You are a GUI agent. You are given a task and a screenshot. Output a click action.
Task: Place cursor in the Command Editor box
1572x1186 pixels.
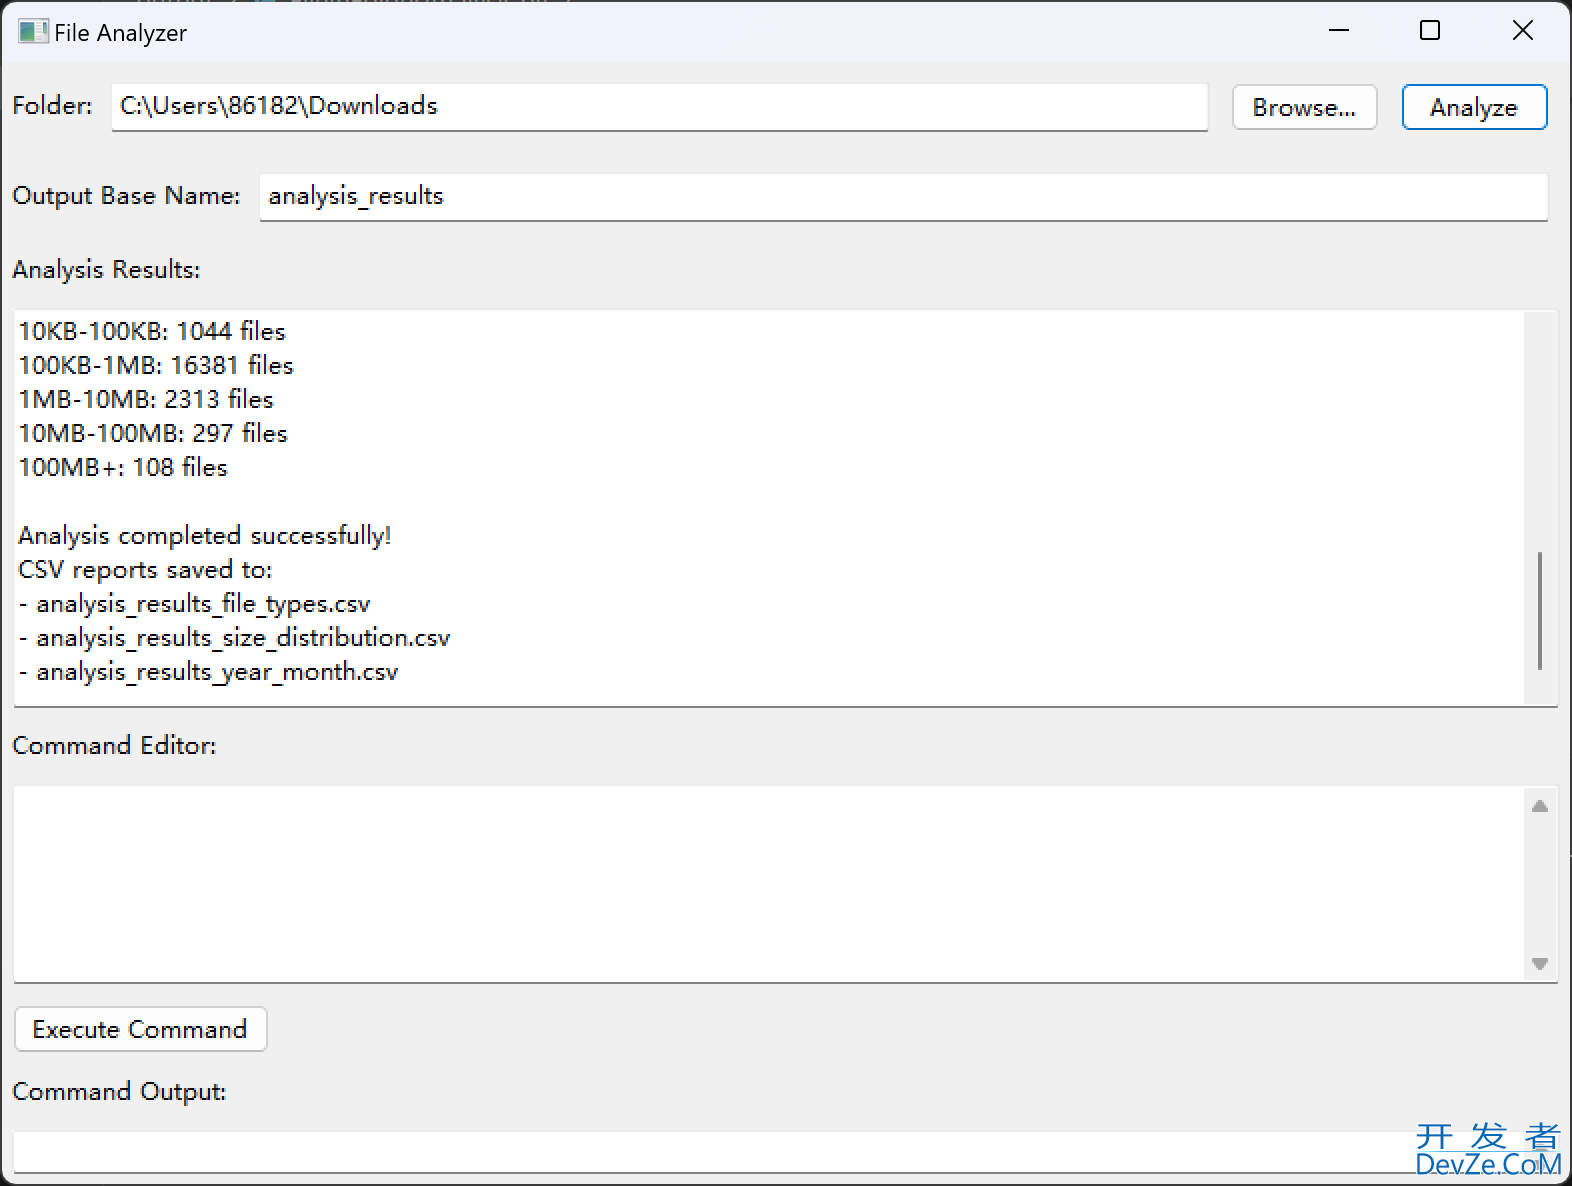(768, 883)
